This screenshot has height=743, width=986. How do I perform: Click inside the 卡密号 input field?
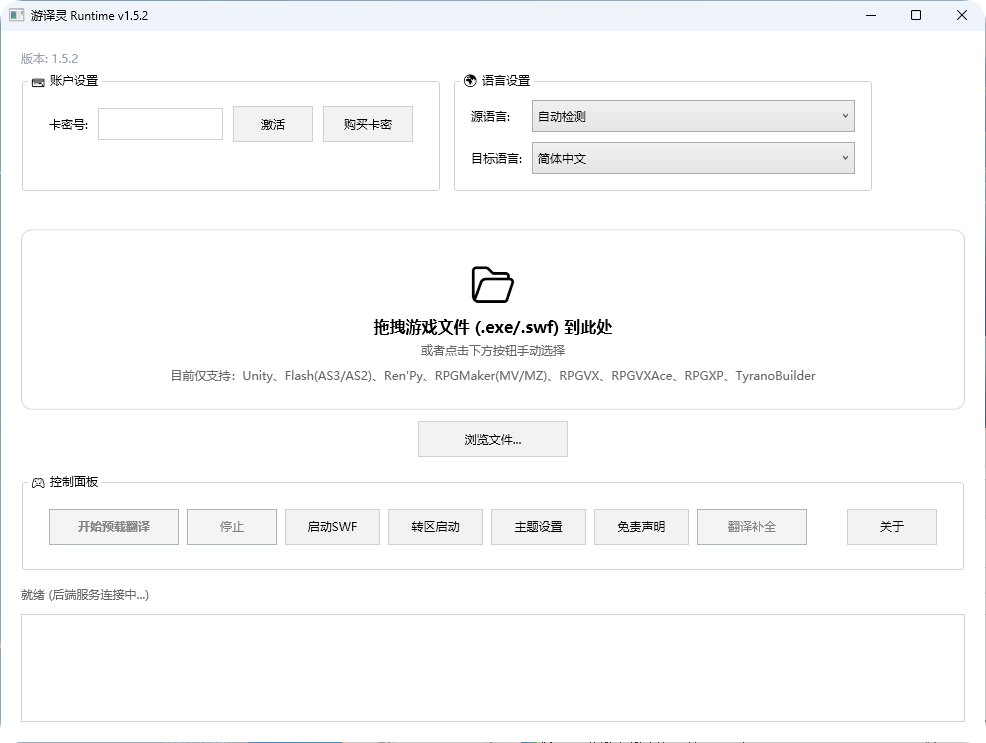point(160,123)
